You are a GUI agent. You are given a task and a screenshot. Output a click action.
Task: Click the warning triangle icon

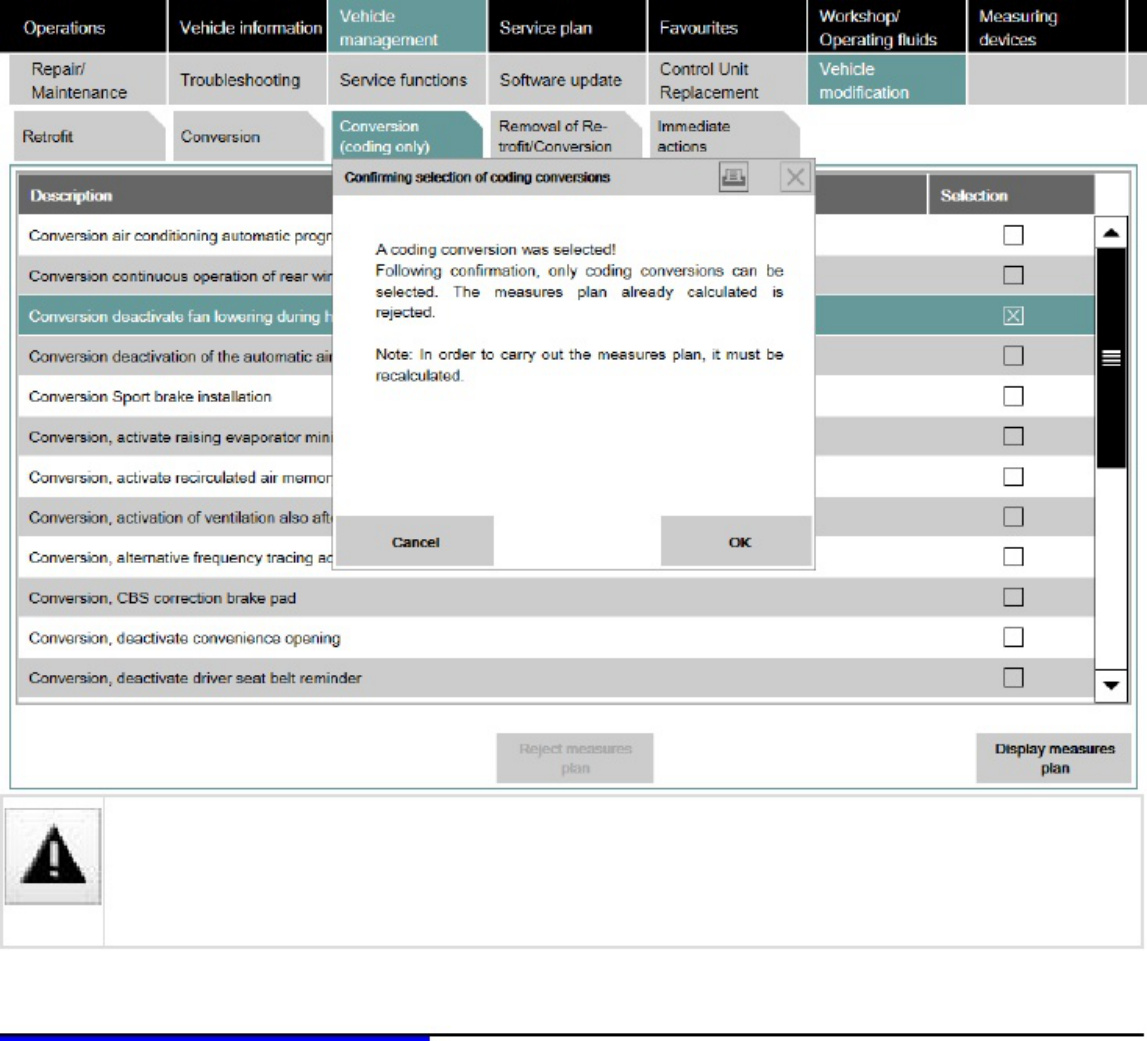click(x=53, y=856)
